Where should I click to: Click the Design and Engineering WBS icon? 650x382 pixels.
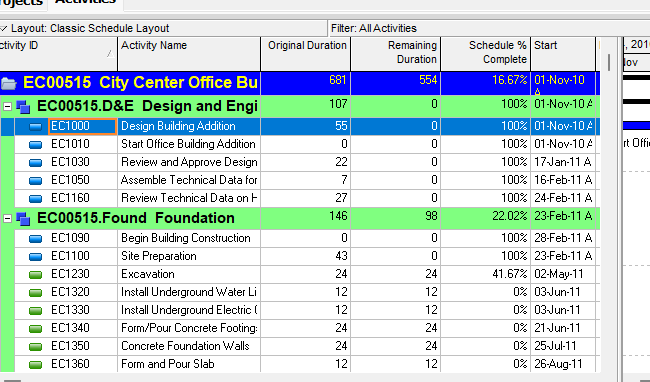[23, 107]
